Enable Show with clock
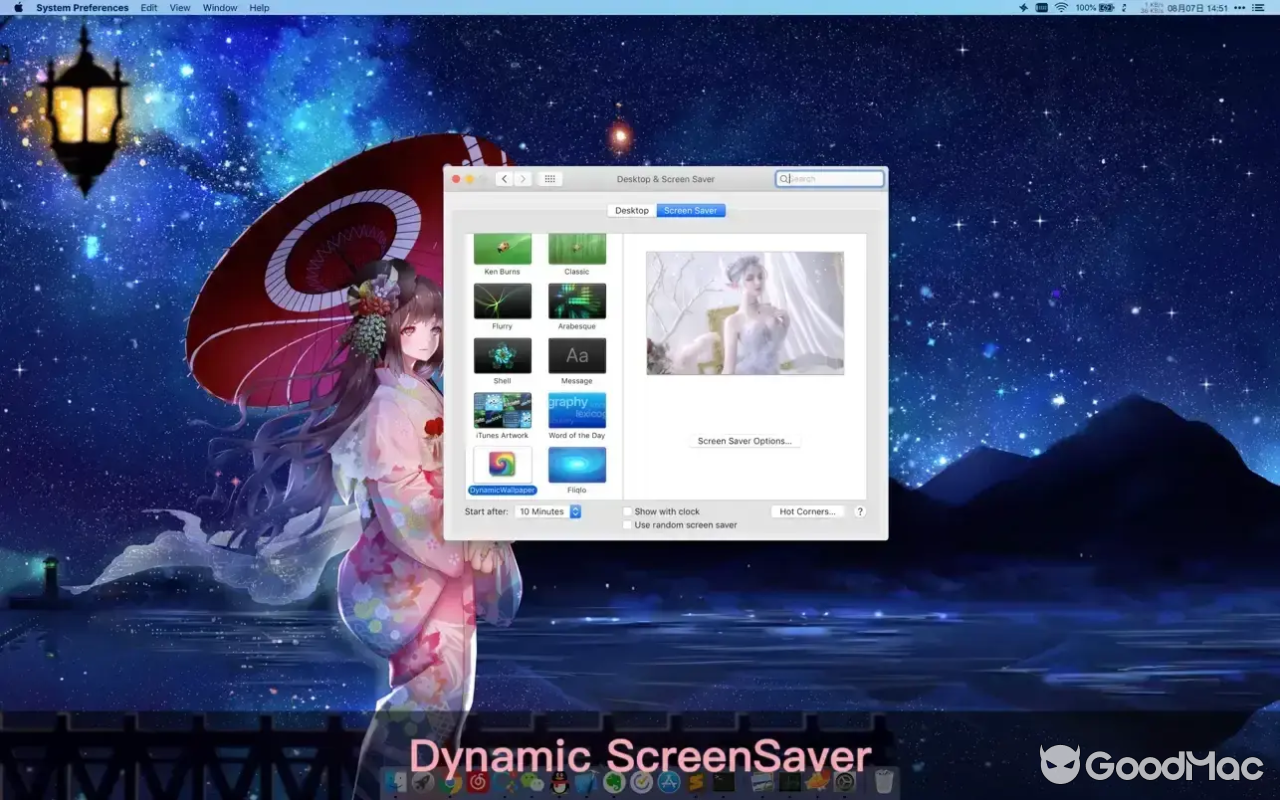 click(x=627, y=510)
